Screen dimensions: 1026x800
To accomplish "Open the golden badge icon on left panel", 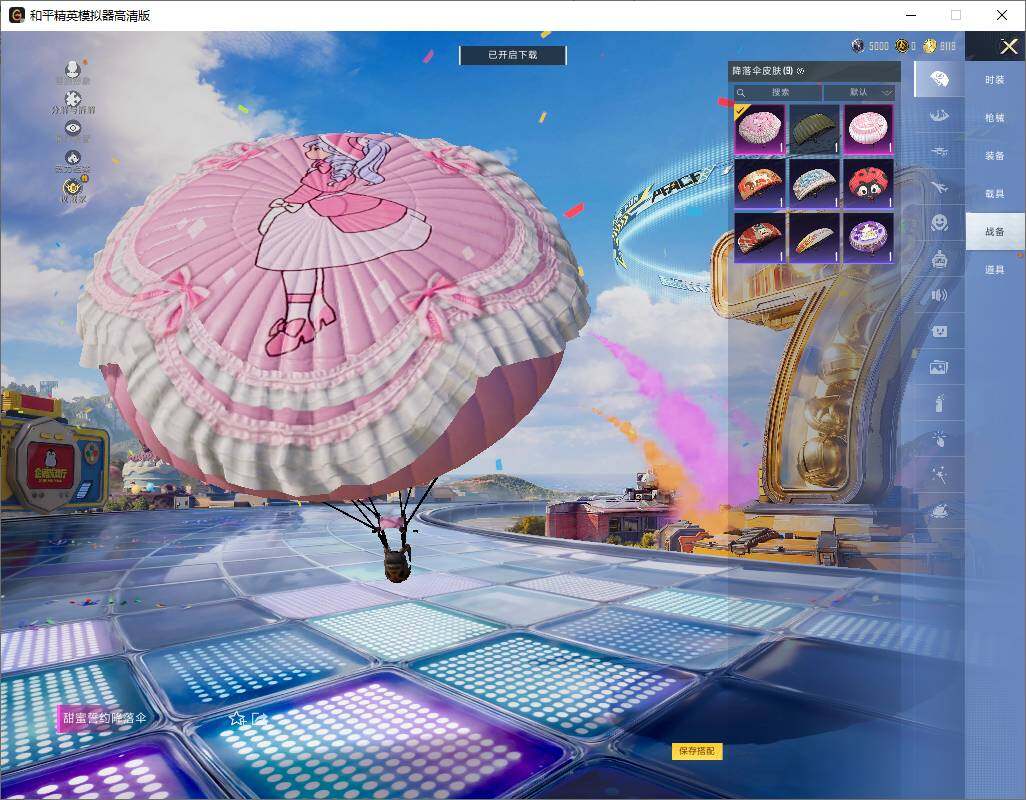I will coord(73,188).
